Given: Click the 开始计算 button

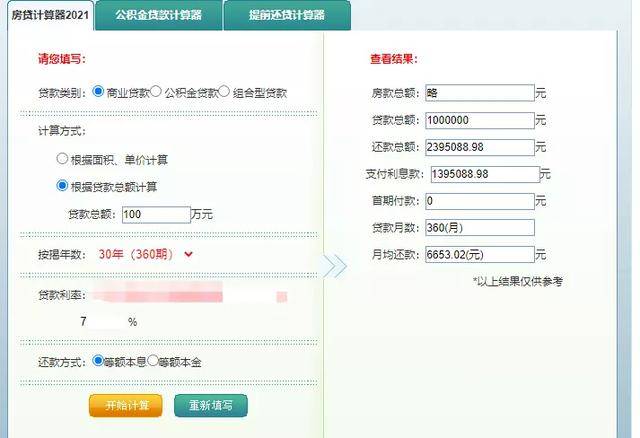Looking at the screenshot, I should tap(126, 405).
